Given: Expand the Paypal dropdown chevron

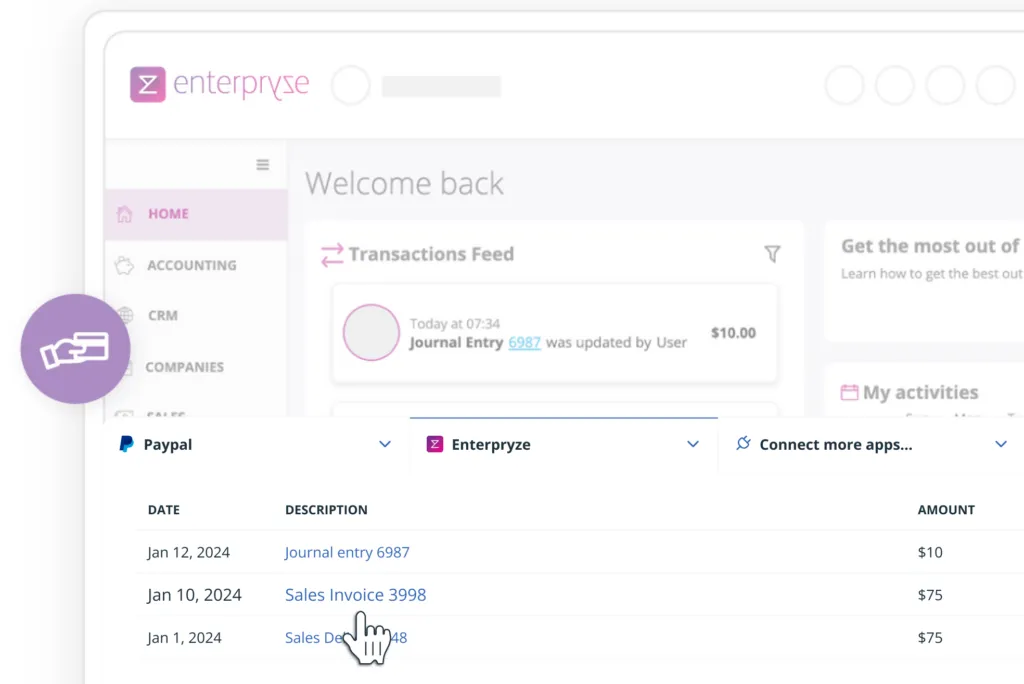Looking at the screenshot, I should coord(385,444).
